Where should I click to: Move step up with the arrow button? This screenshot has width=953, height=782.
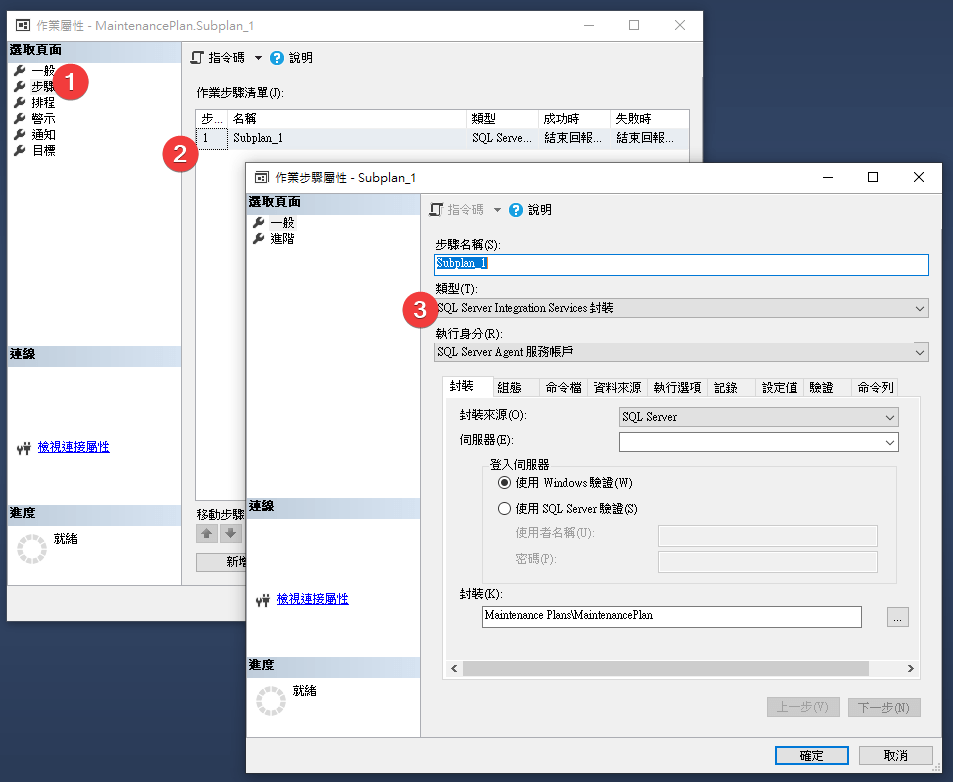click(207, 533)
